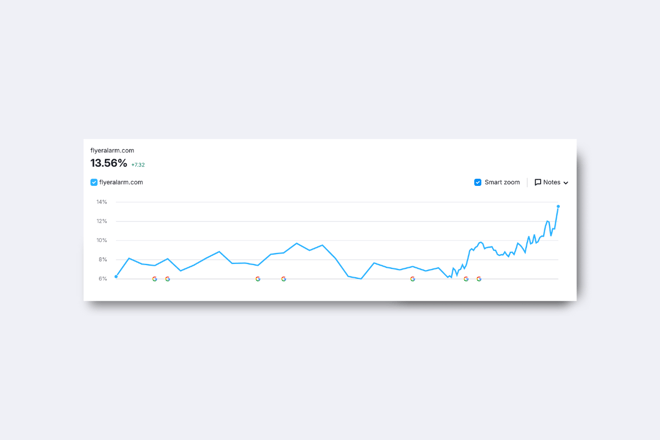The height and width of the screenshot is (440, 660).
Task: Click the fifth Google update marker
Action: (x=412, y=279)
